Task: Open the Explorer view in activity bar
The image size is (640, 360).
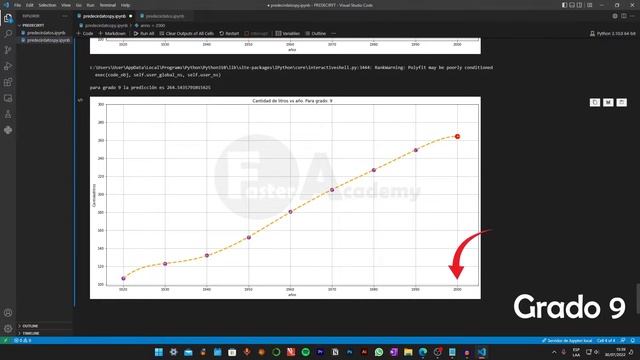Action: pos(8,18)
